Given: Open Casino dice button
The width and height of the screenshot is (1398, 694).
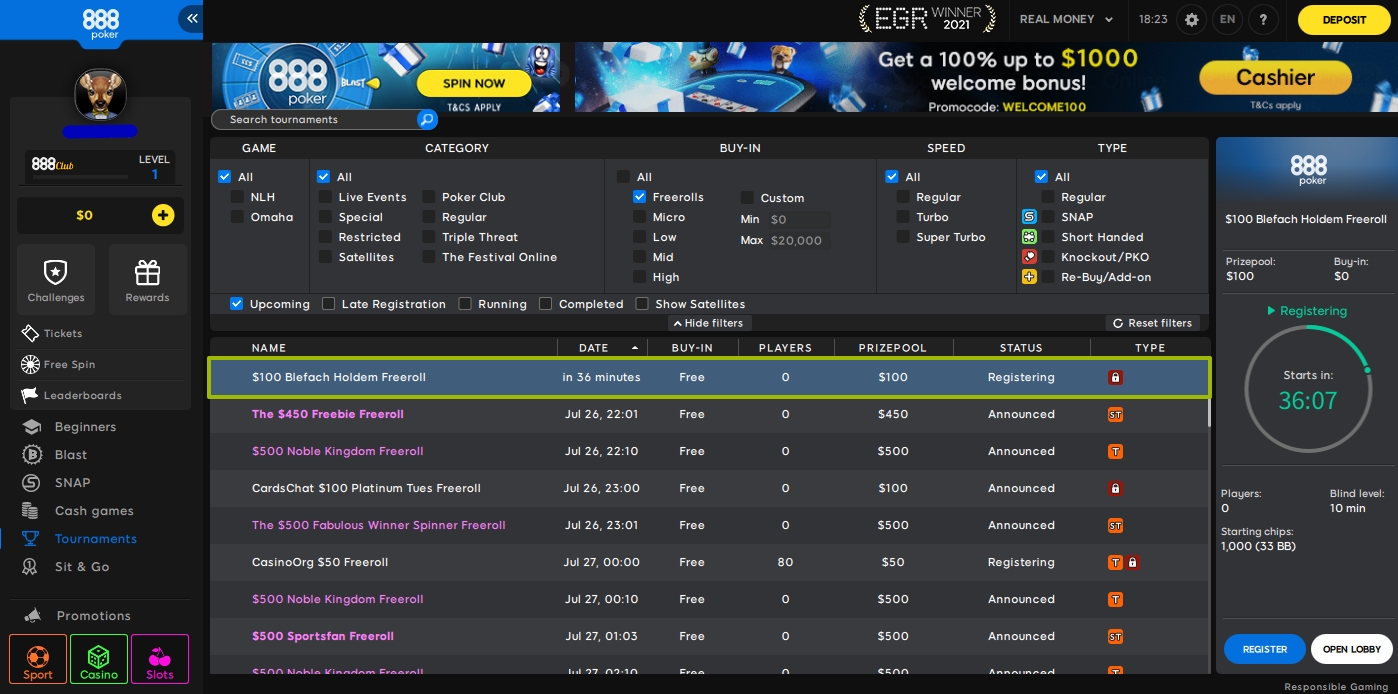Looking at the screenshot, I should coord(99,659).
